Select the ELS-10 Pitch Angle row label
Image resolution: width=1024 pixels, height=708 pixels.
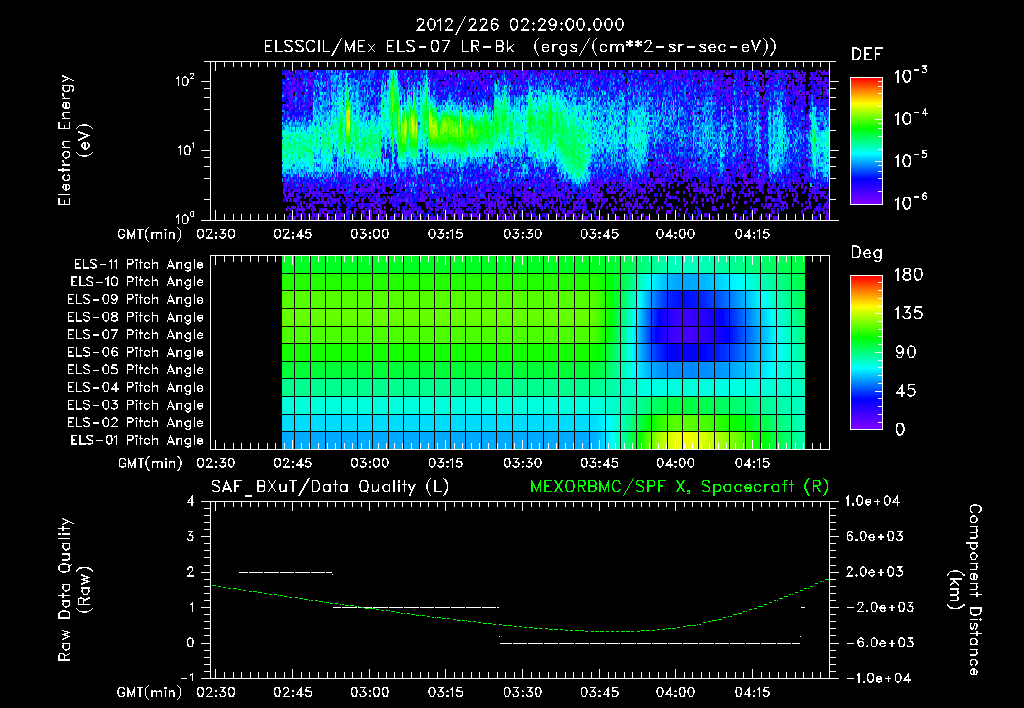tap(137, 282)
